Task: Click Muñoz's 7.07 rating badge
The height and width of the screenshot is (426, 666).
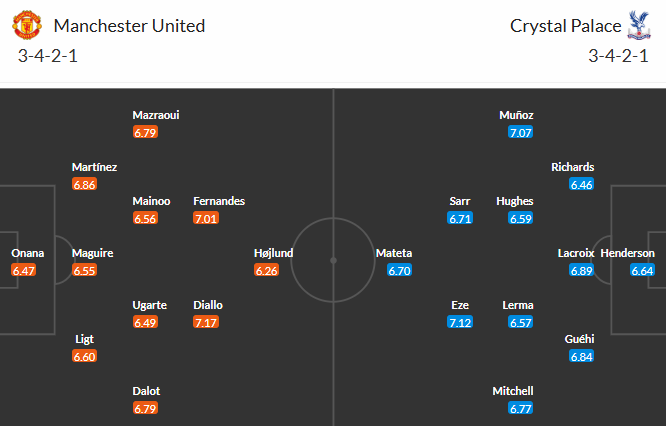Action: [x=520, y=132]
